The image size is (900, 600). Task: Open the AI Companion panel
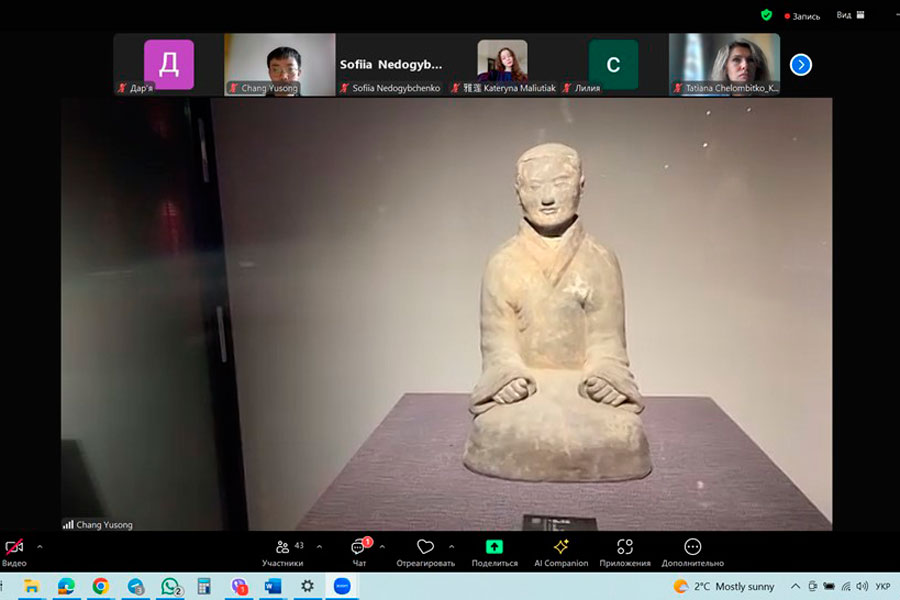561,548
